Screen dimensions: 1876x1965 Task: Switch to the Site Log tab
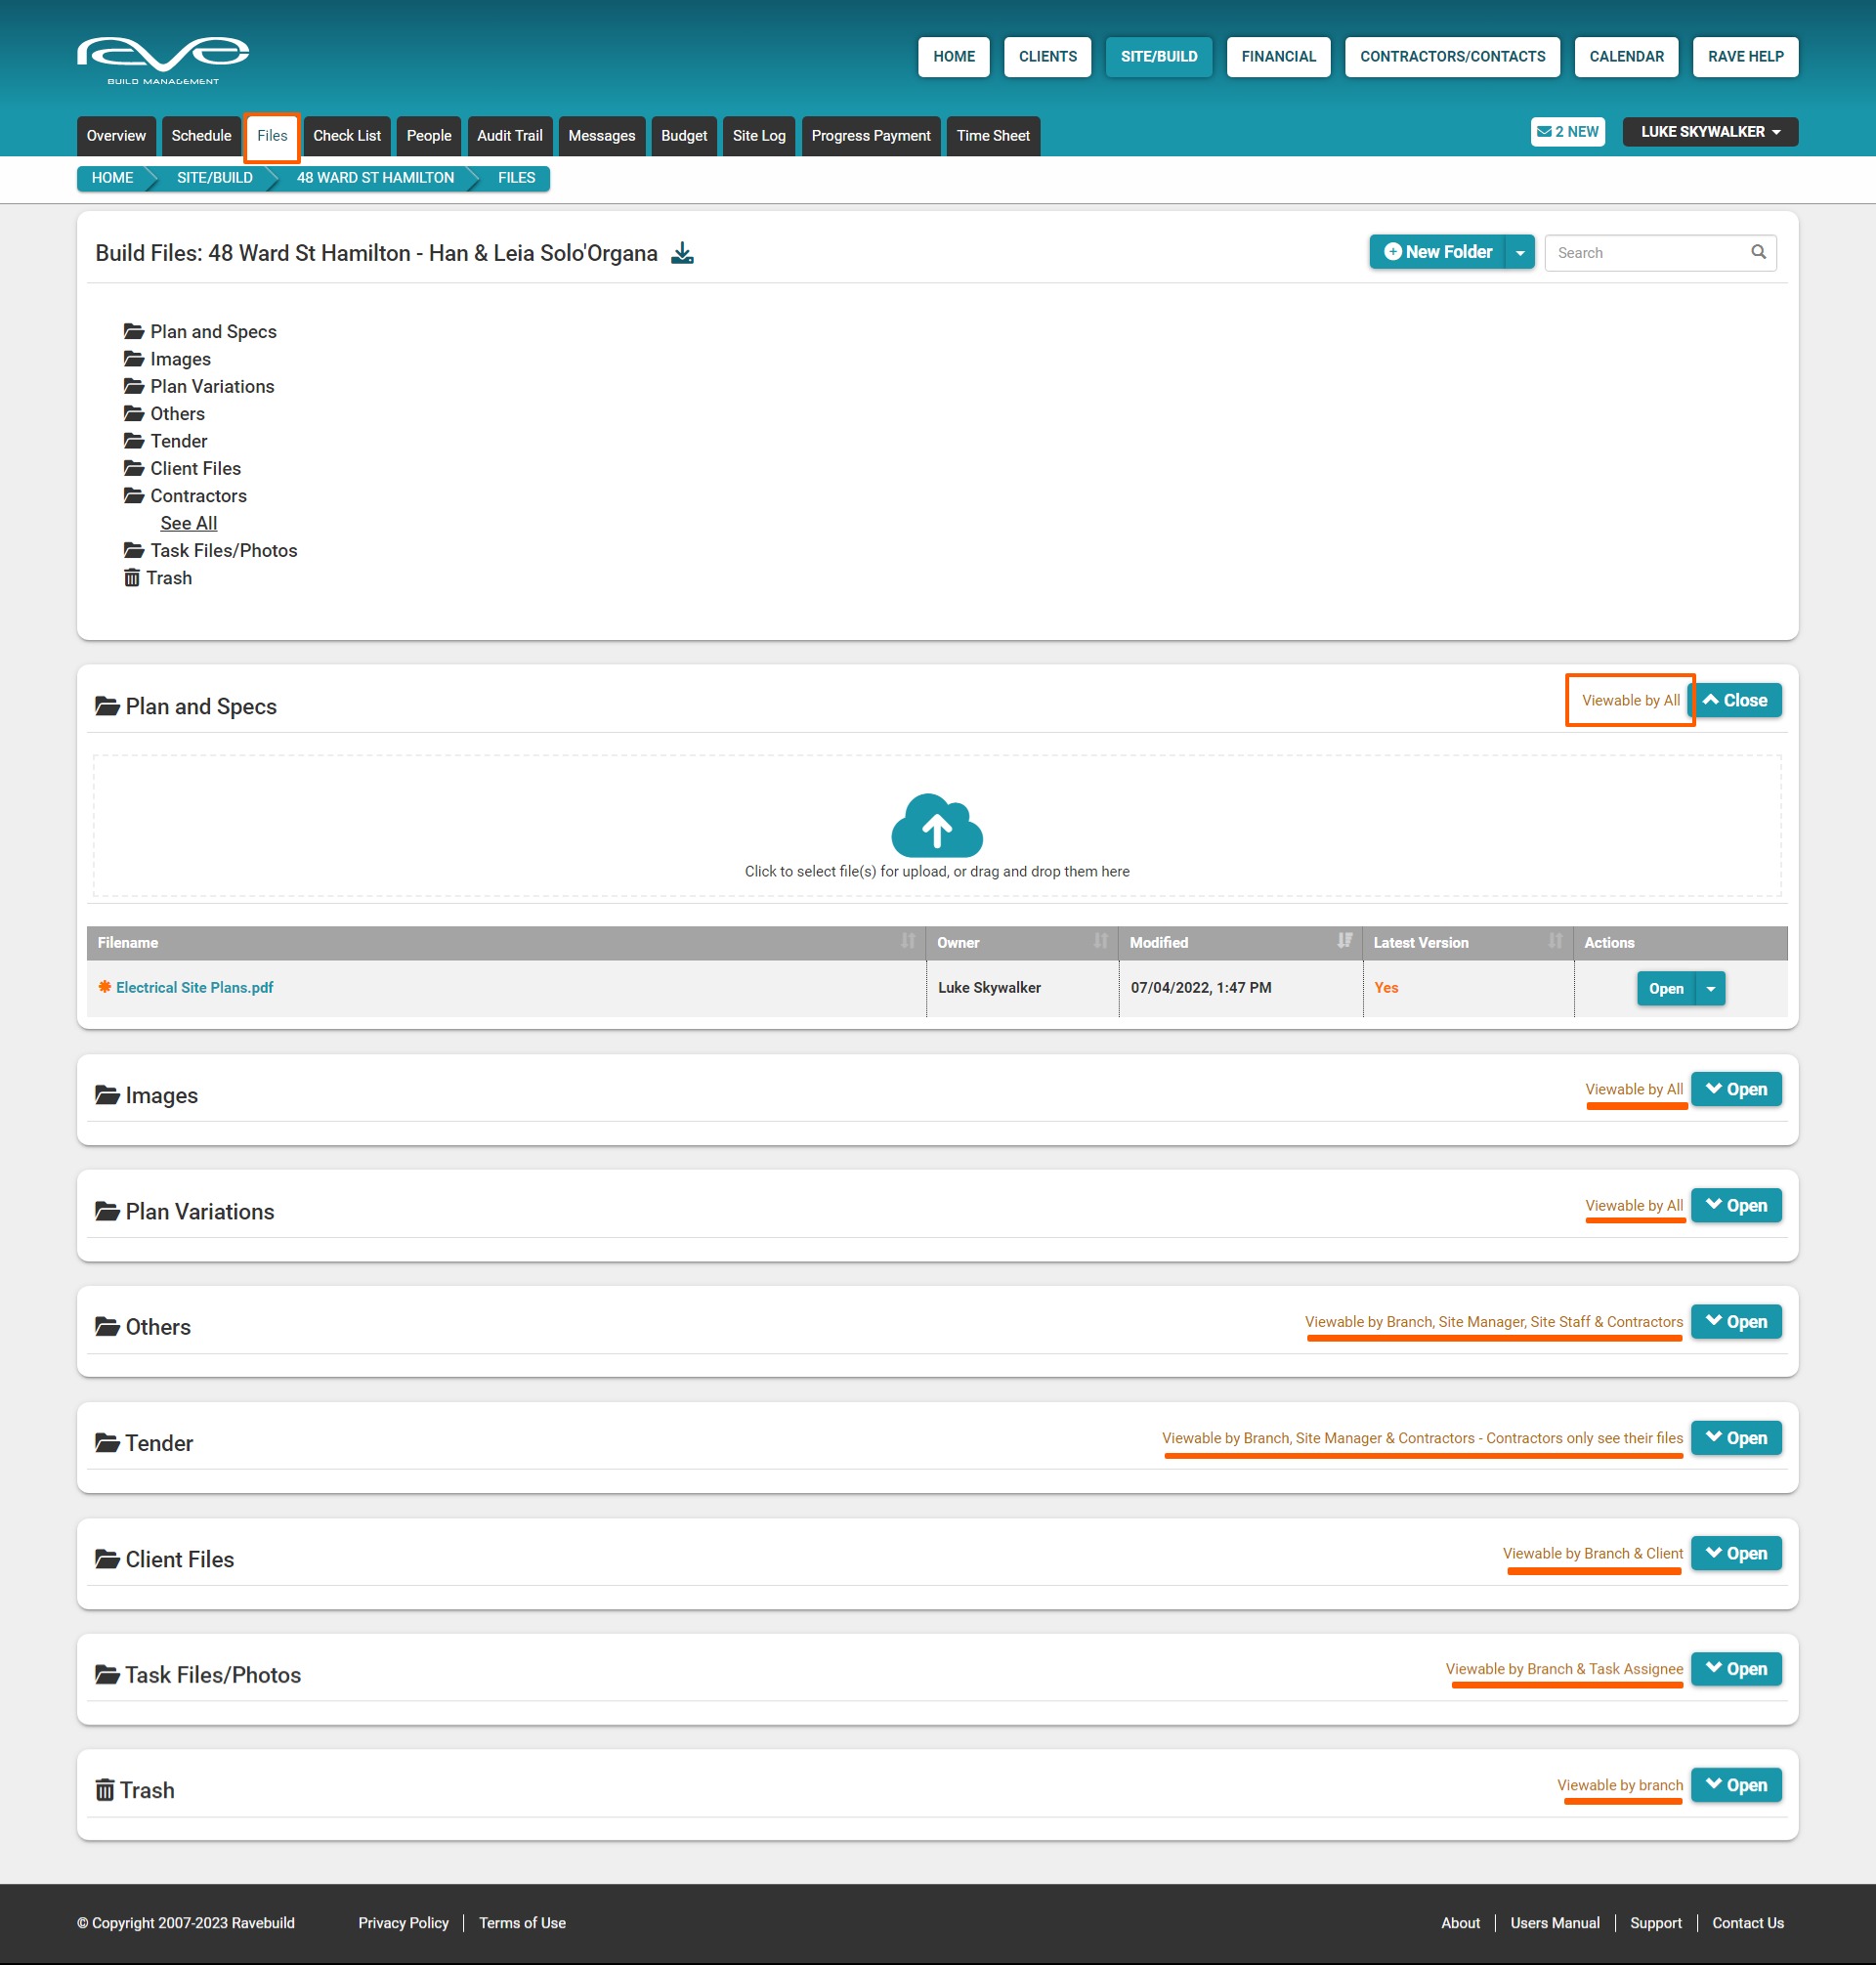click(758, 136)
